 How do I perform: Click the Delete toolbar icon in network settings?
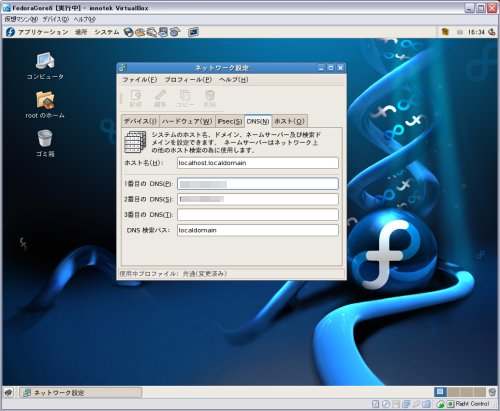[x=210, y=98]
